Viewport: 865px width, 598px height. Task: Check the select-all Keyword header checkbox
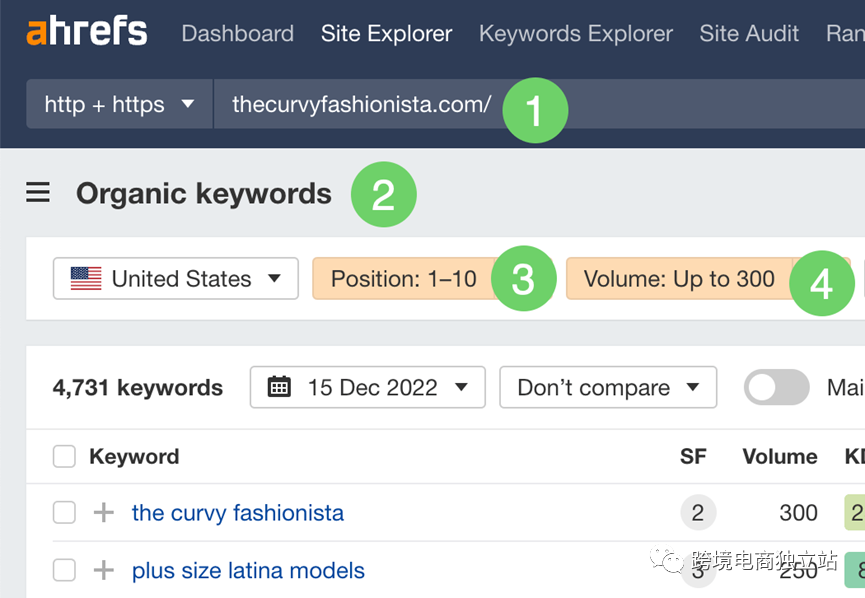tap(64, 456)
